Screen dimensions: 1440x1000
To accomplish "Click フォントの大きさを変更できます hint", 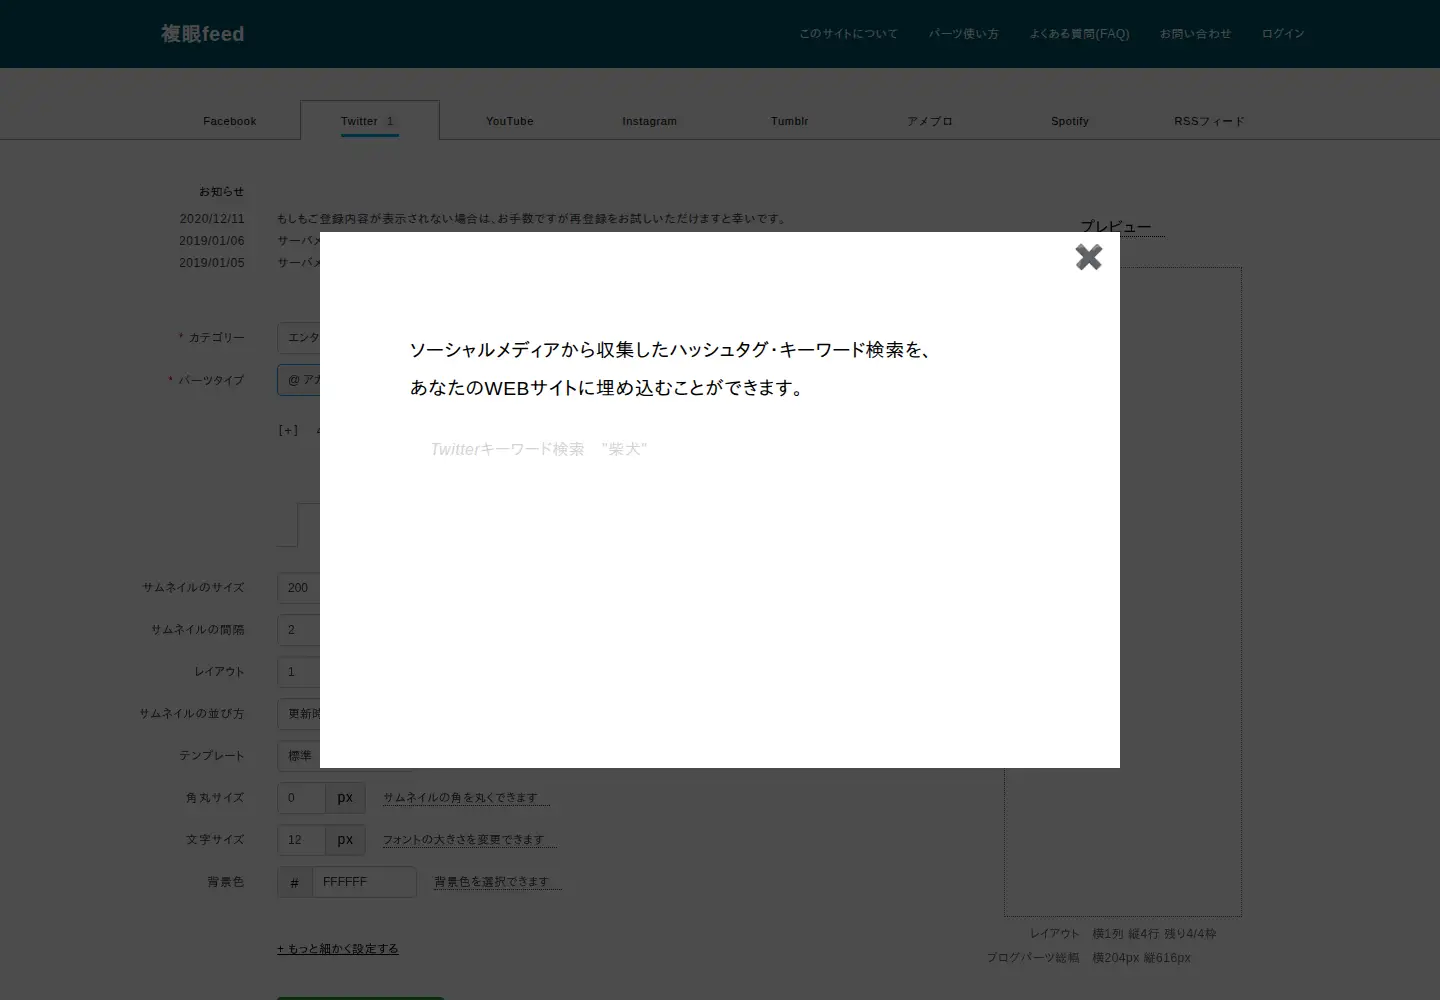I will tap(469, 840).
